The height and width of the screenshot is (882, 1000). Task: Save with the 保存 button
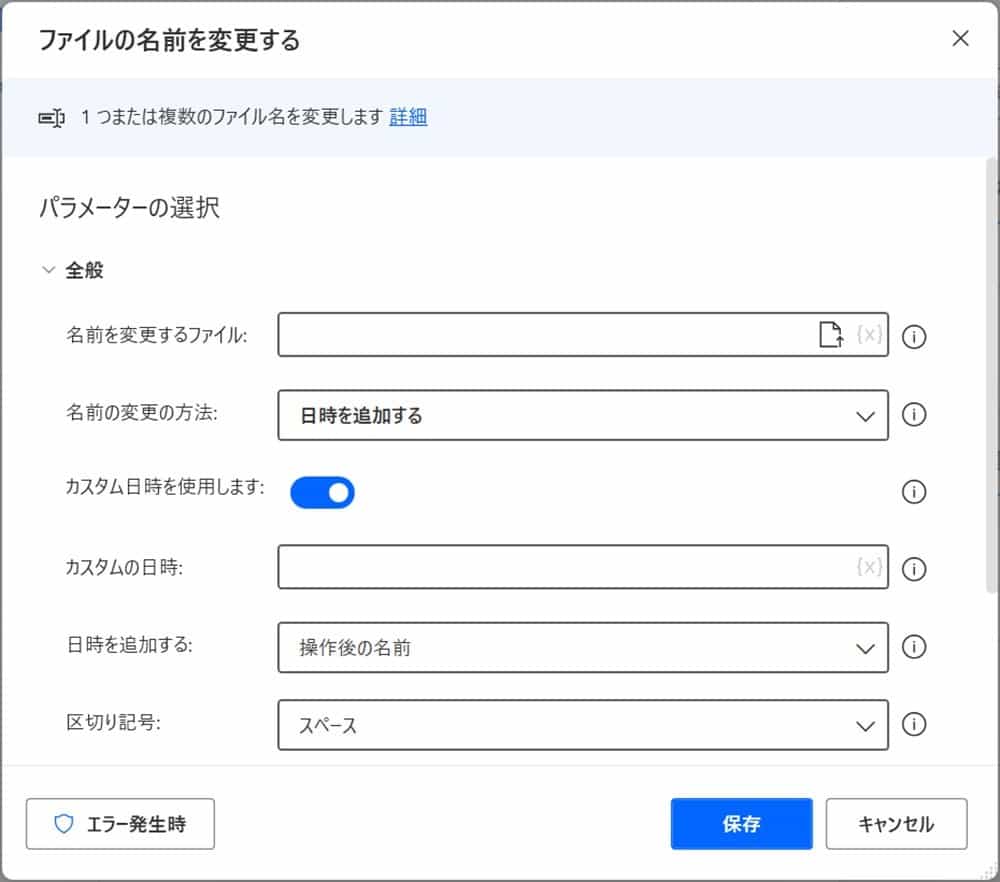click(x=741, y=824)
